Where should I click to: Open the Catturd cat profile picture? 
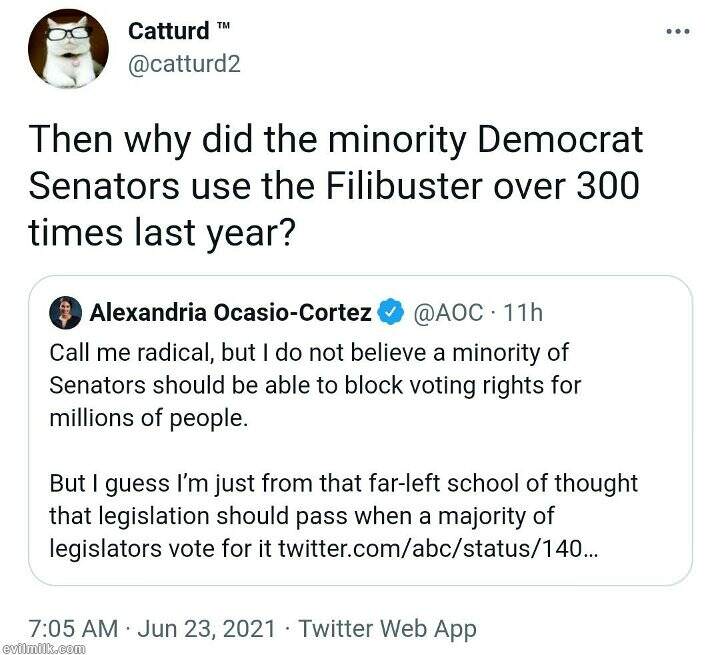point(68,49)
